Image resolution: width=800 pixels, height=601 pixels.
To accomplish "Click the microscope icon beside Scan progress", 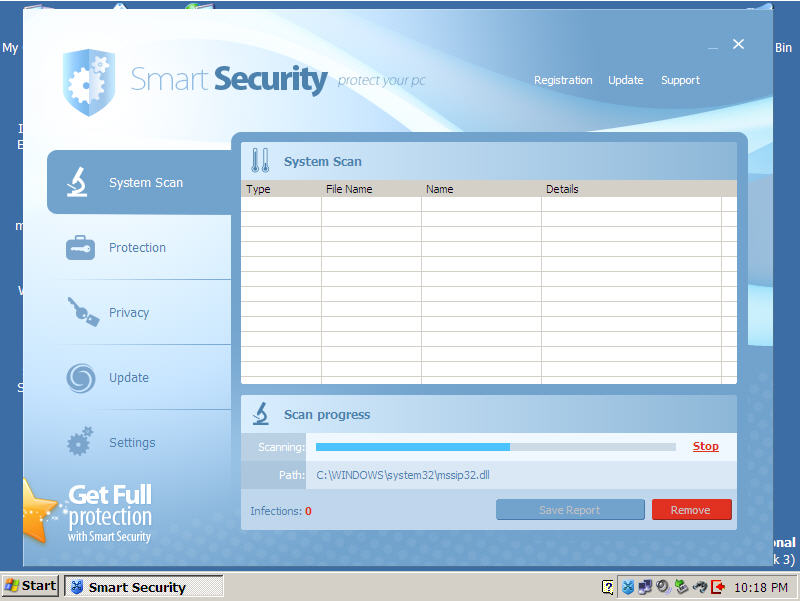I will (260, 414).
